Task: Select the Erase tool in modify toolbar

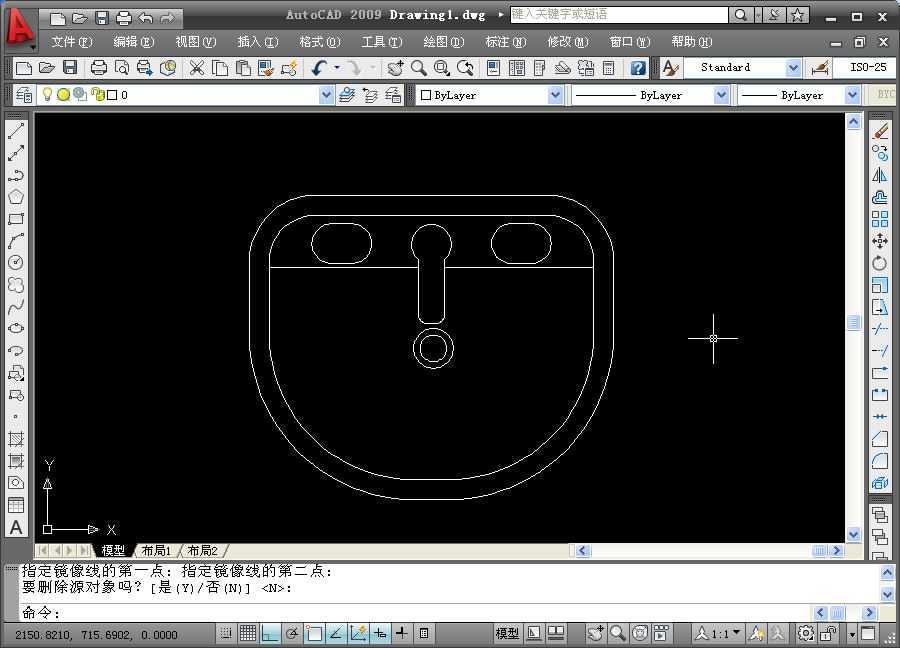Action: coord(880,131)
